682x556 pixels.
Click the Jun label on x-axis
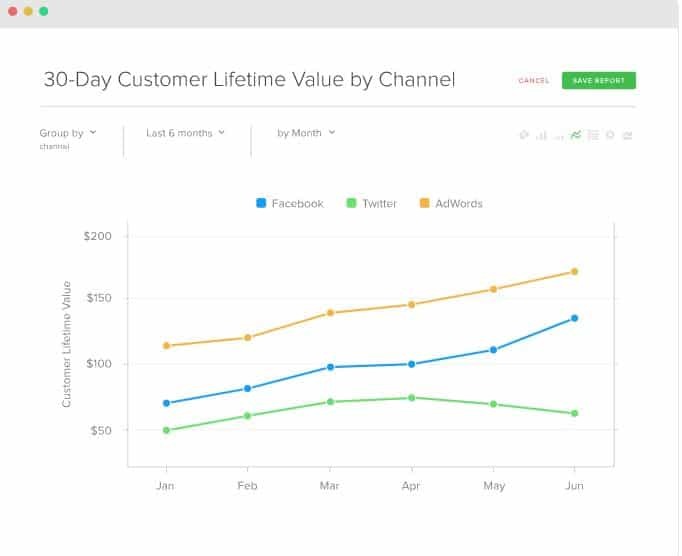pos(574,485)
